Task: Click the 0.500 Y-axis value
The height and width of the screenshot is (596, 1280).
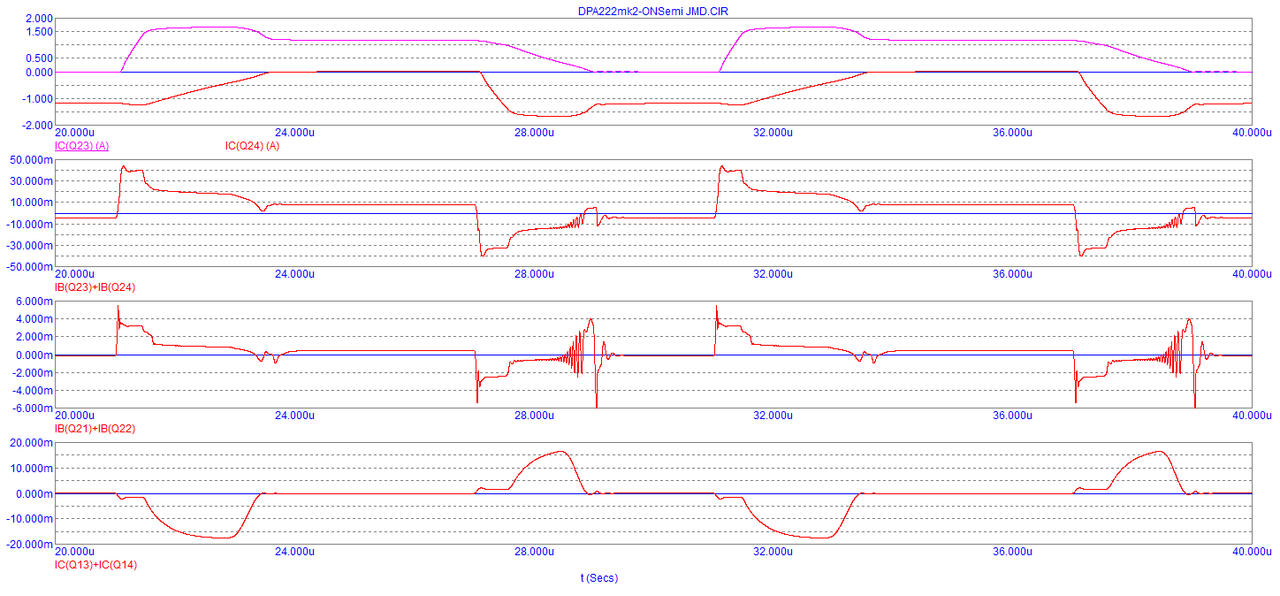Action: [x=39, y=58]
